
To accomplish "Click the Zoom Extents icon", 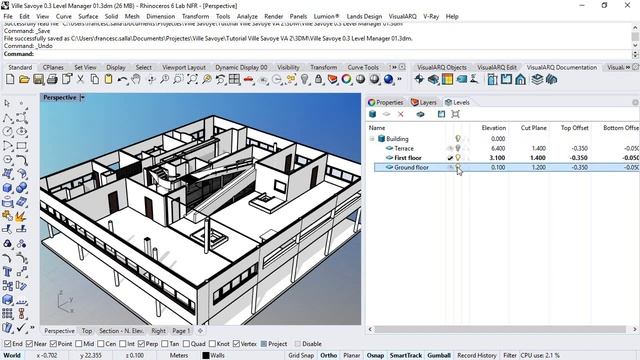I will click(x=192, y=79).
